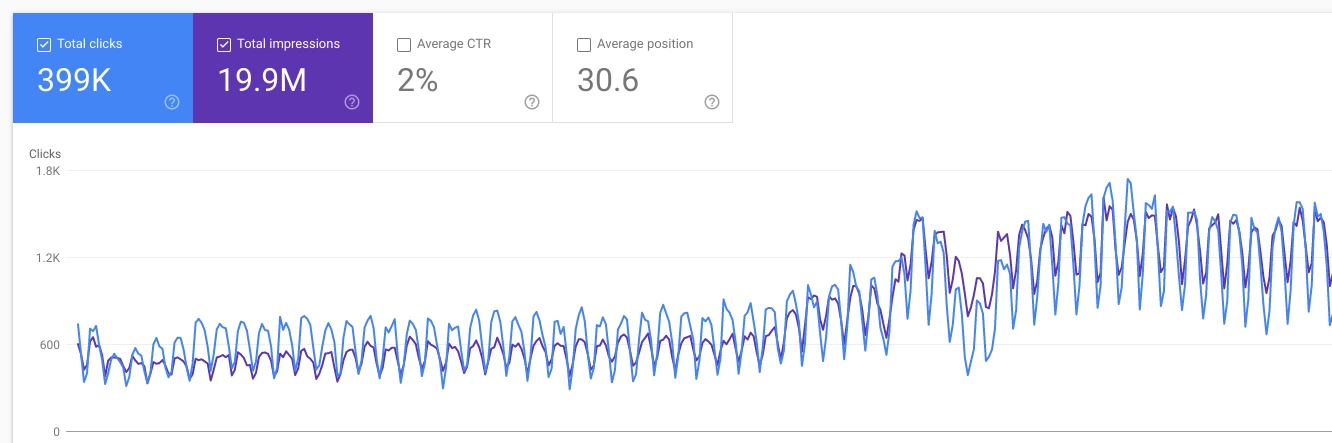Click the 0 baseline axis label
The height and width of the screenshot is (443, 1332).
(x=57, y=432)
